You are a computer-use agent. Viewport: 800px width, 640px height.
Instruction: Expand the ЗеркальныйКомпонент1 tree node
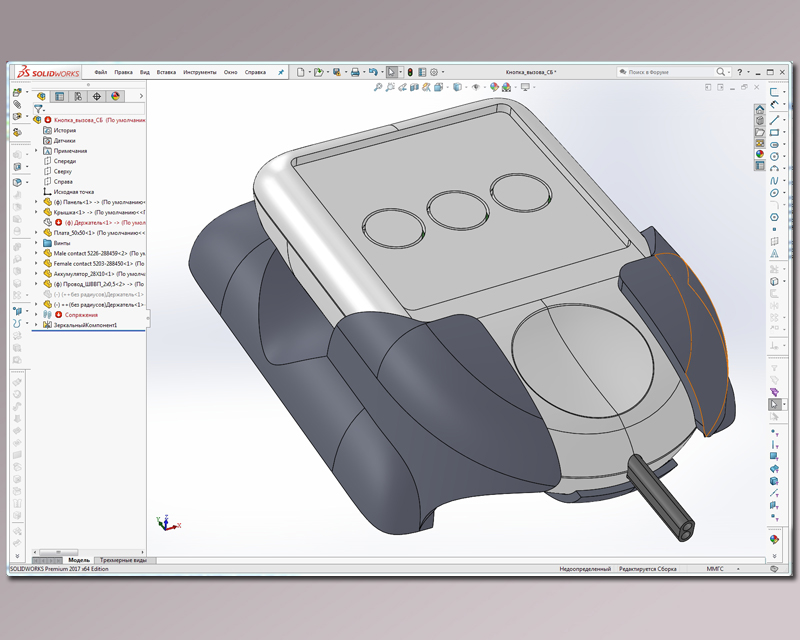point(36,325)
